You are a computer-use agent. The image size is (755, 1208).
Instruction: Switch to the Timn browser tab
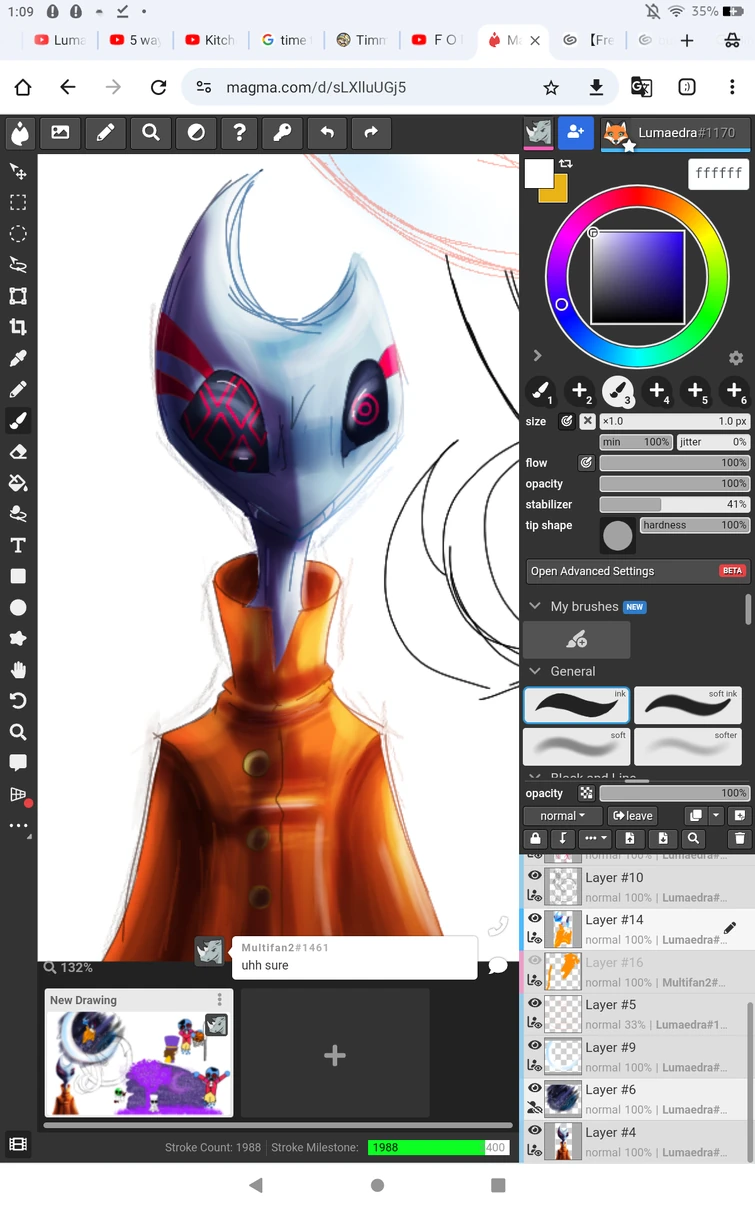[x=360, y=40]
